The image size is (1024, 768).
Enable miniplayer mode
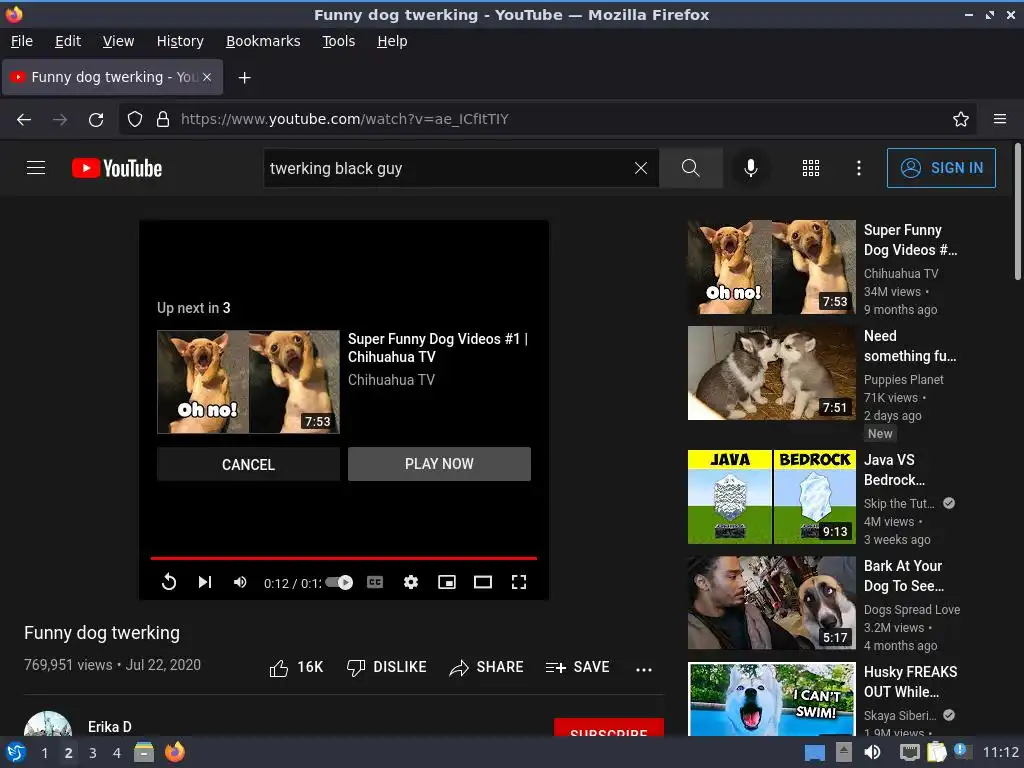pyautogui.click(x=447, y=582)
